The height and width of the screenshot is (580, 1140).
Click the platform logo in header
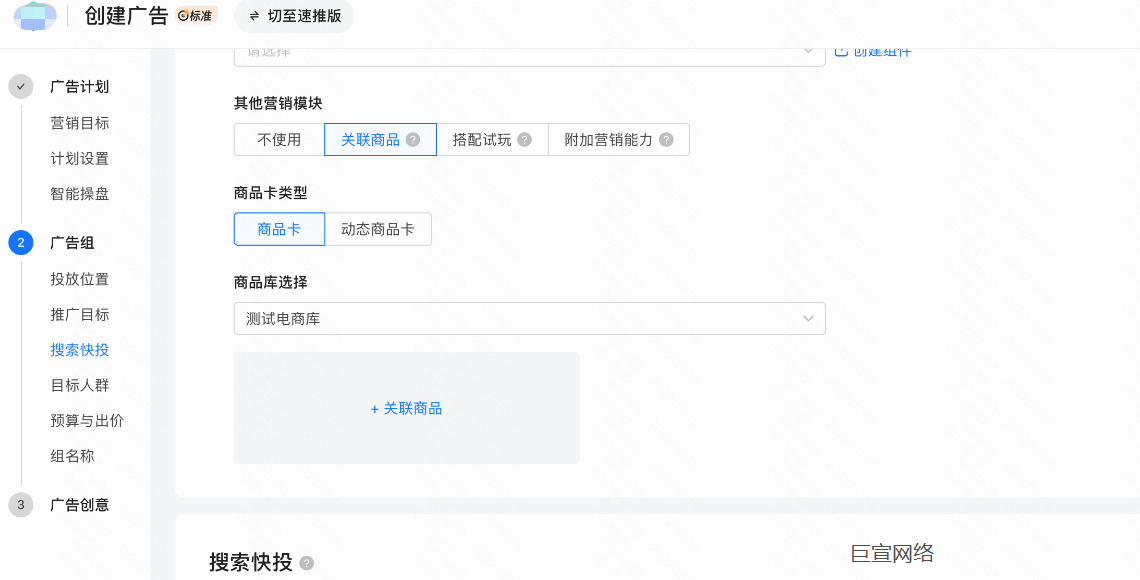point(35,16)
